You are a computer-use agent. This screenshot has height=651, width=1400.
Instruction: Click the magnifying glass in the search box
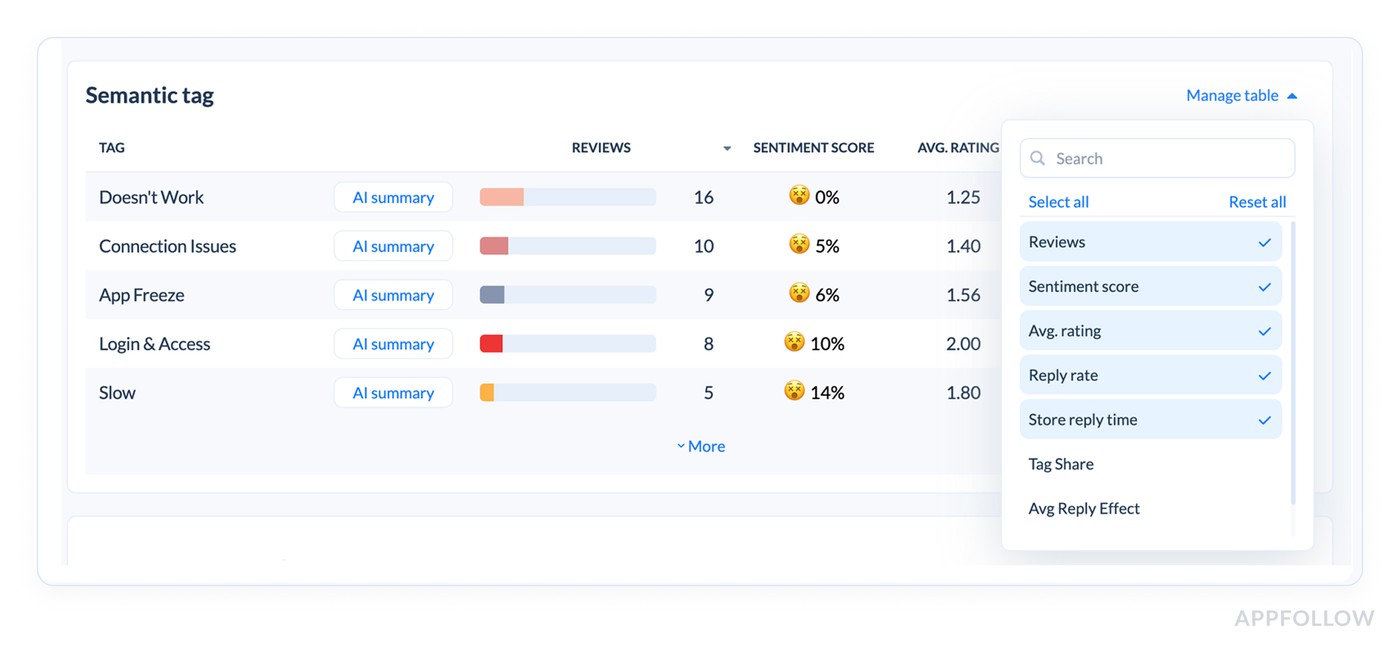(1037, 158)
